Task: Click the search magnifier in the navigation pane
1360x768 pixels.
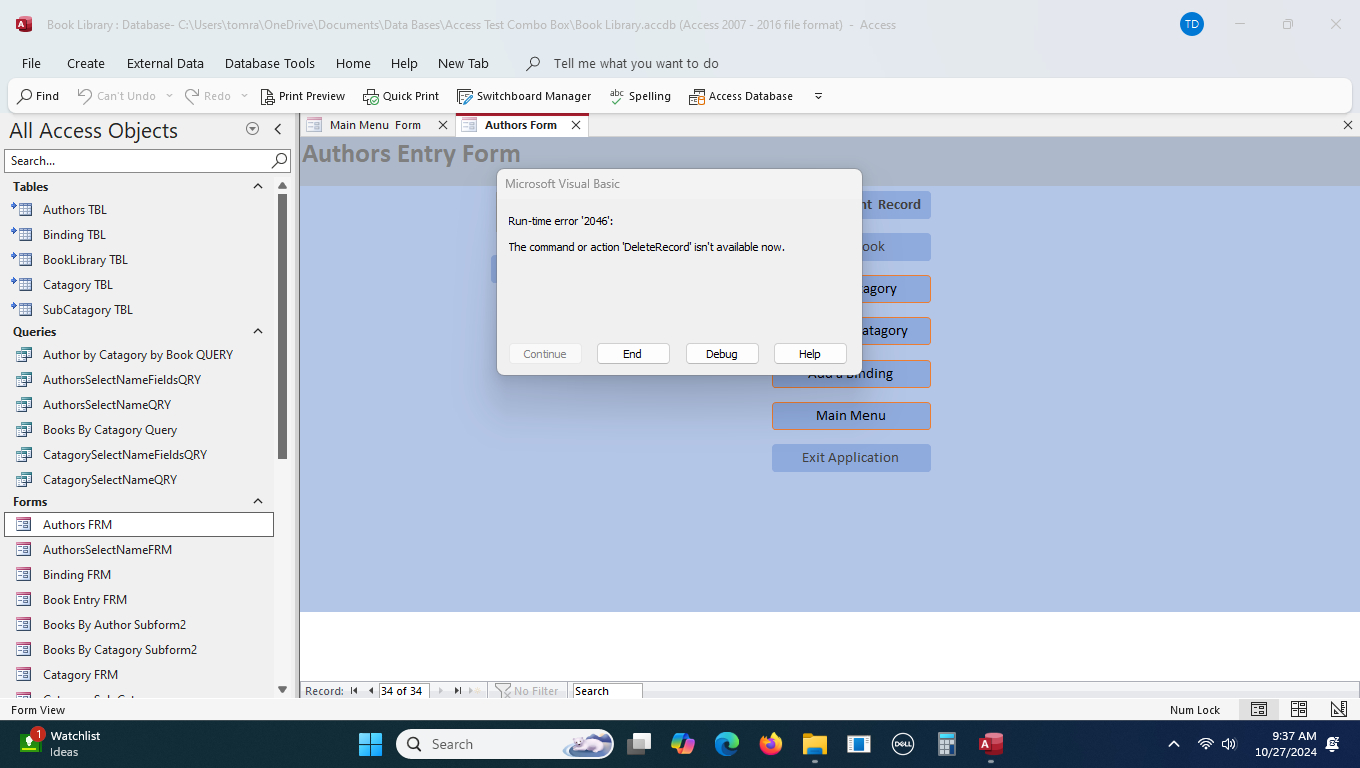Action: coord(280,160)
